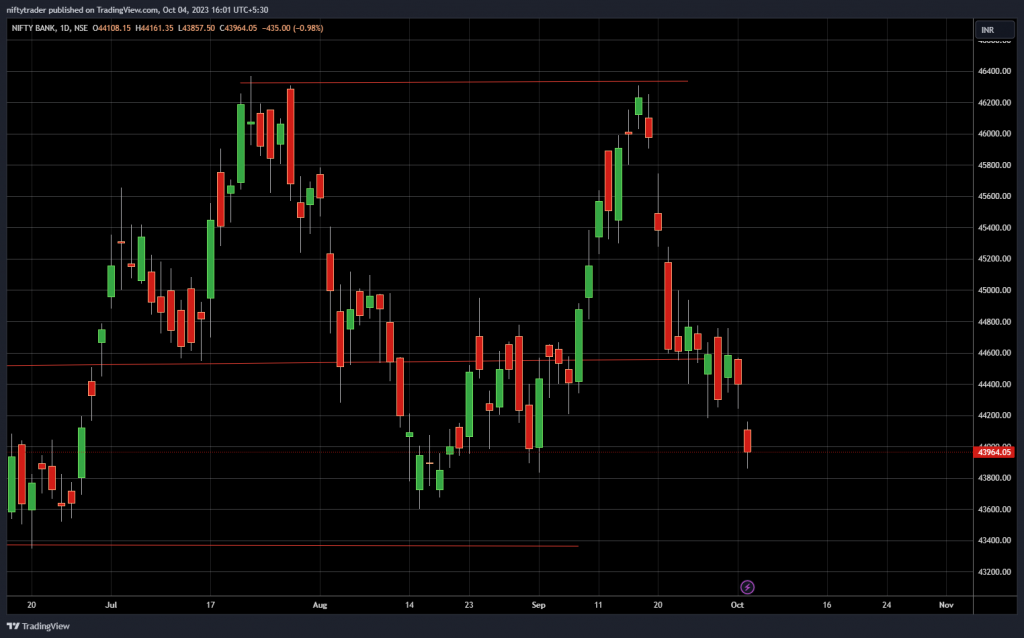1024x638 pixels.
Task: Click the low value L43857.50
Action: coord(196,28)
